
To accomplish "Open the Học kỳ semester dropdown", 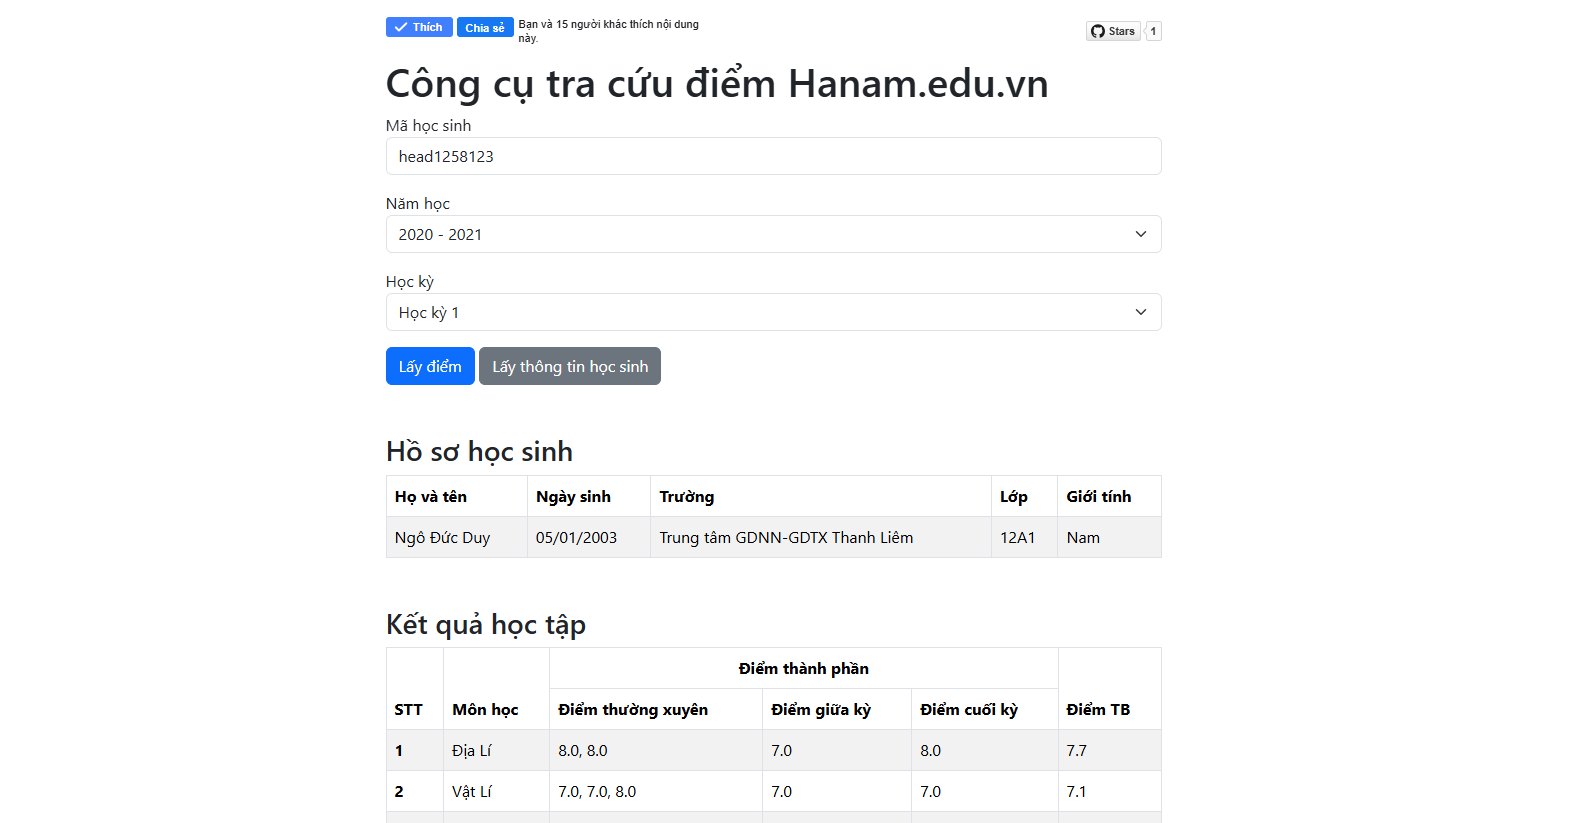I will (773, 312).
